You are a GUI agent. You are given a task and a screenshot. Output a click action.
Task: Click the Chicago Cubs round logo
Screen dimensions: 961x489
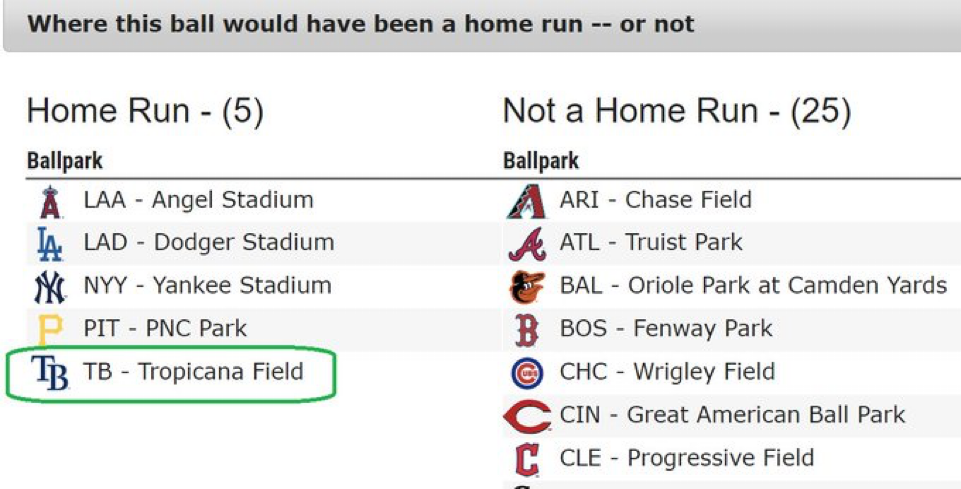click(x=527, y=373)
